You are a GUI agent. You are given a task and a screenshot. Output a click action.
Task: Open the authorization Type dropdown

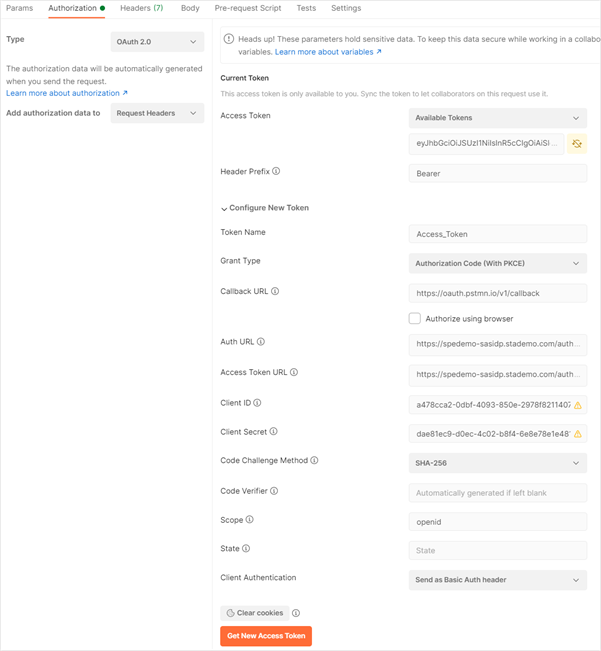pyautogui.click(x=157, y=42)
